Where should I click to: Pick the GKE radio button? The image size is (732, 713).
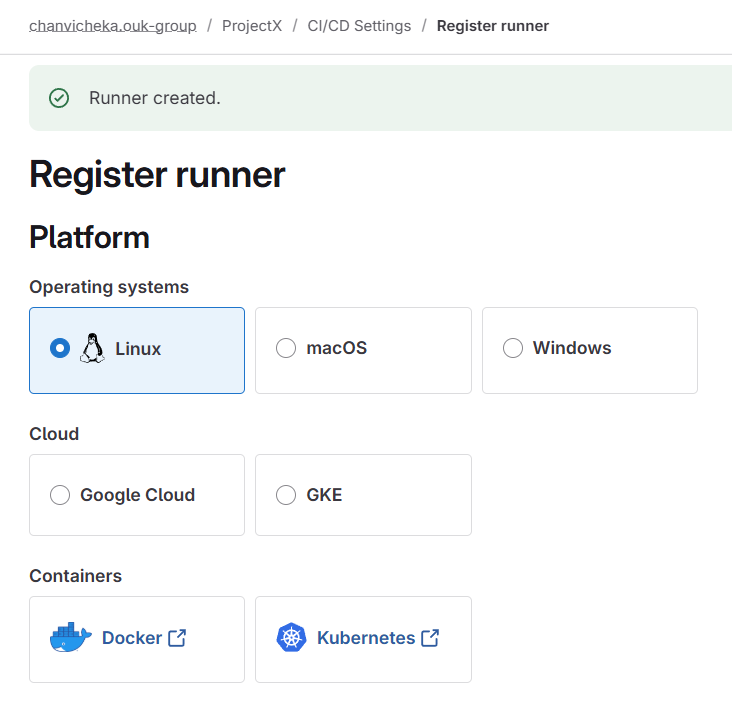pos(286,495)
